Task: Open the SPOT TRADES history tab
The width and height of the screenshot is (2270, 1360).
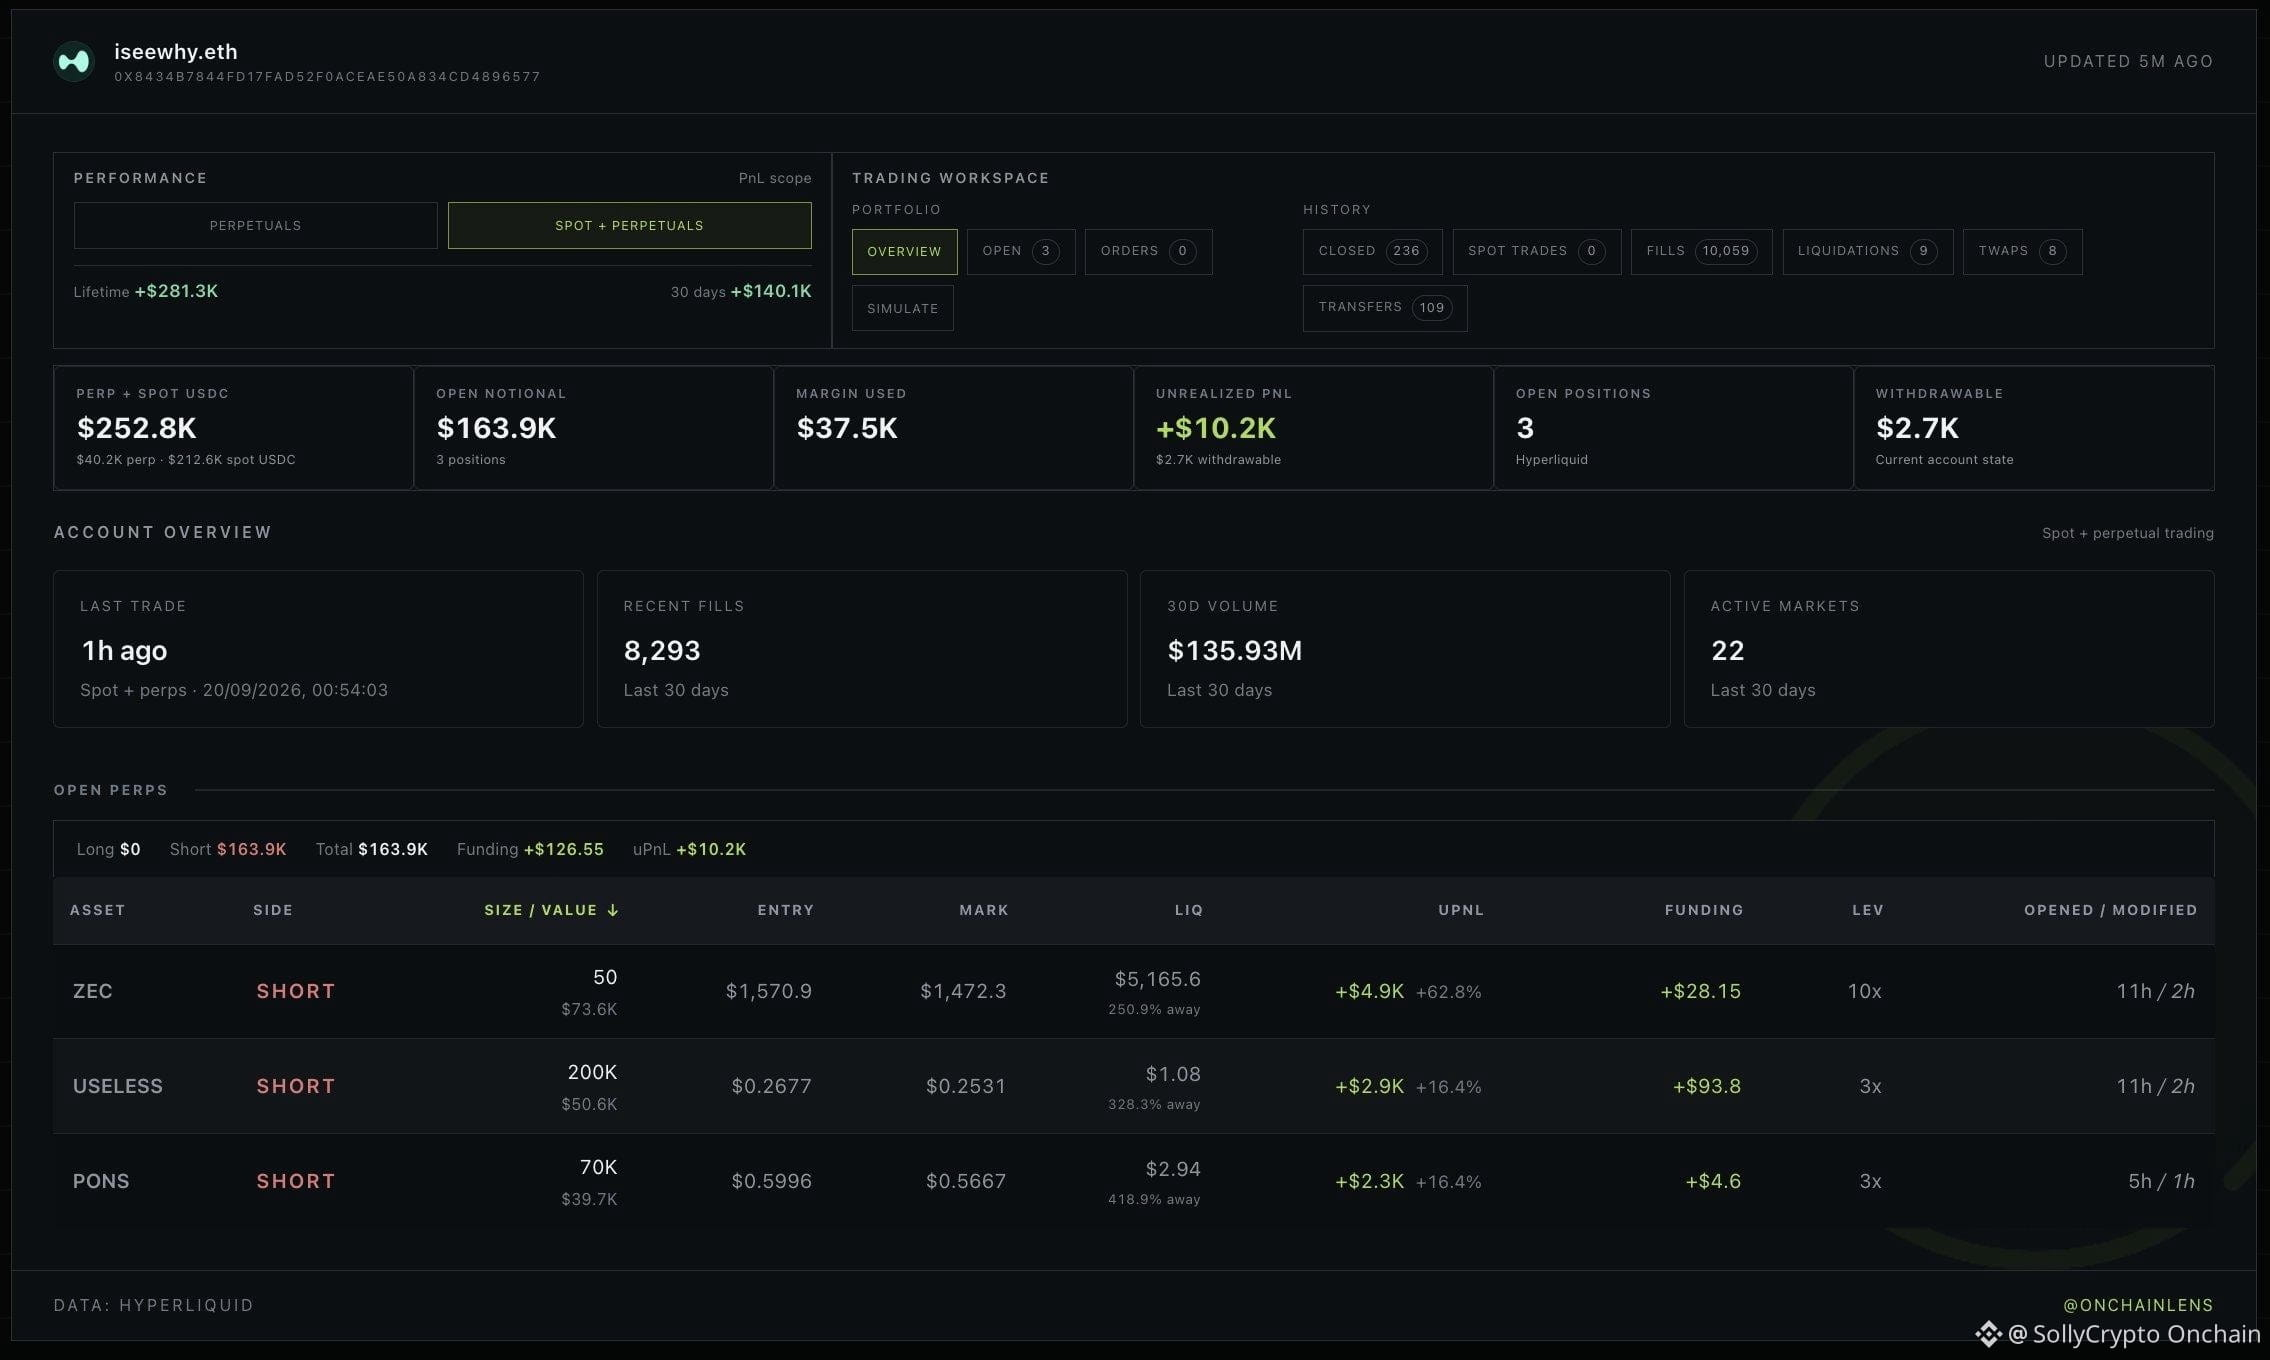Action: click(x=1536, y=251)
